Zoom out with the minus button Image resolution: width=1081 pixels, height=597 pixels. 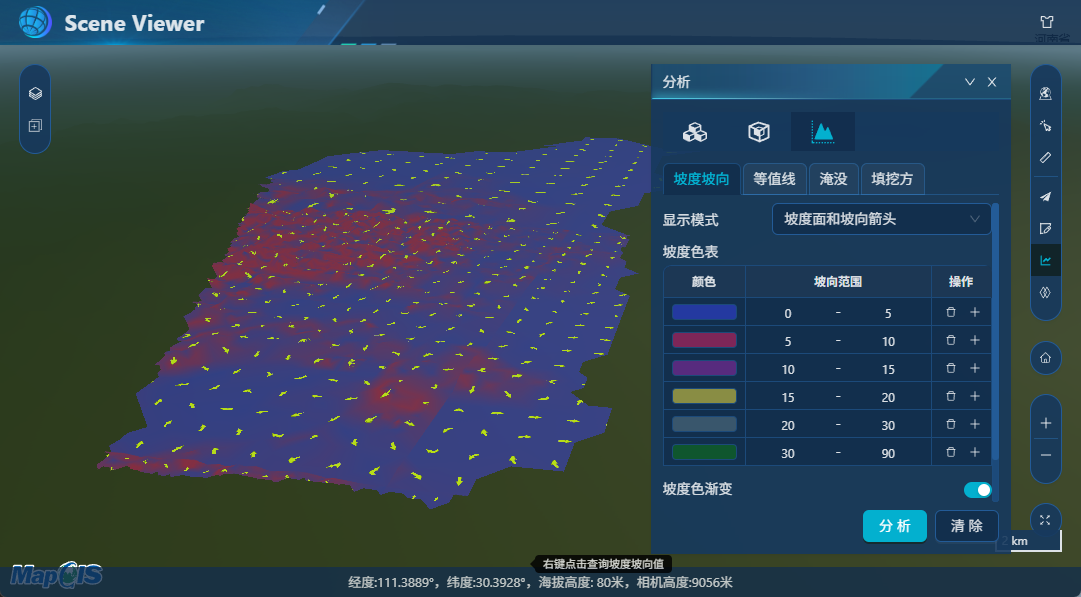click(1045, 454)
